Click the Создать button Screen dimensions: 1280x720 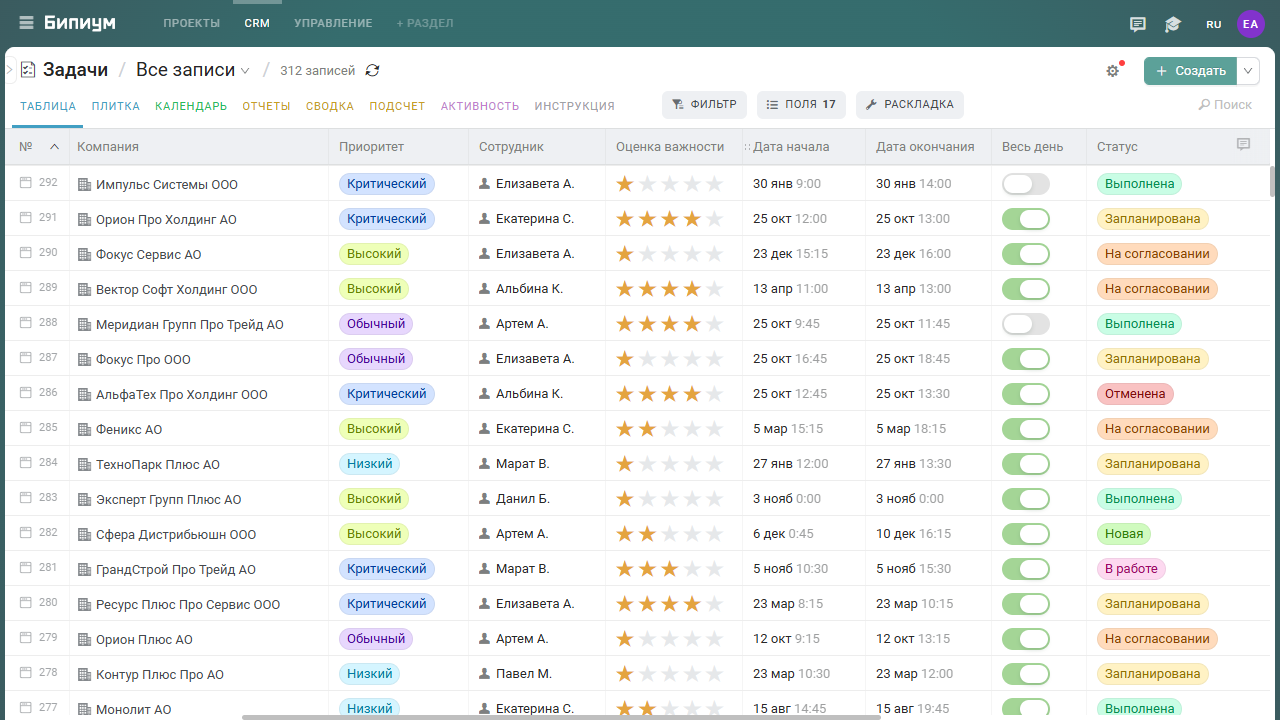1190,71
